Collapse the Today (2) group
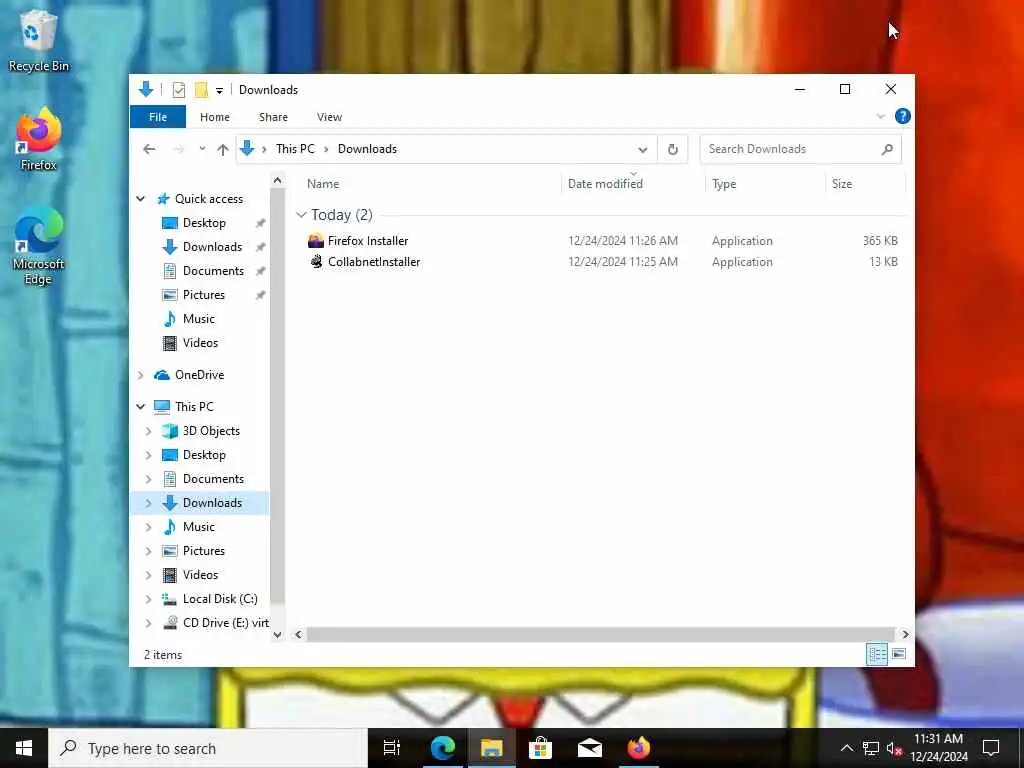The image size is (1024, 768). pos(301,215)
